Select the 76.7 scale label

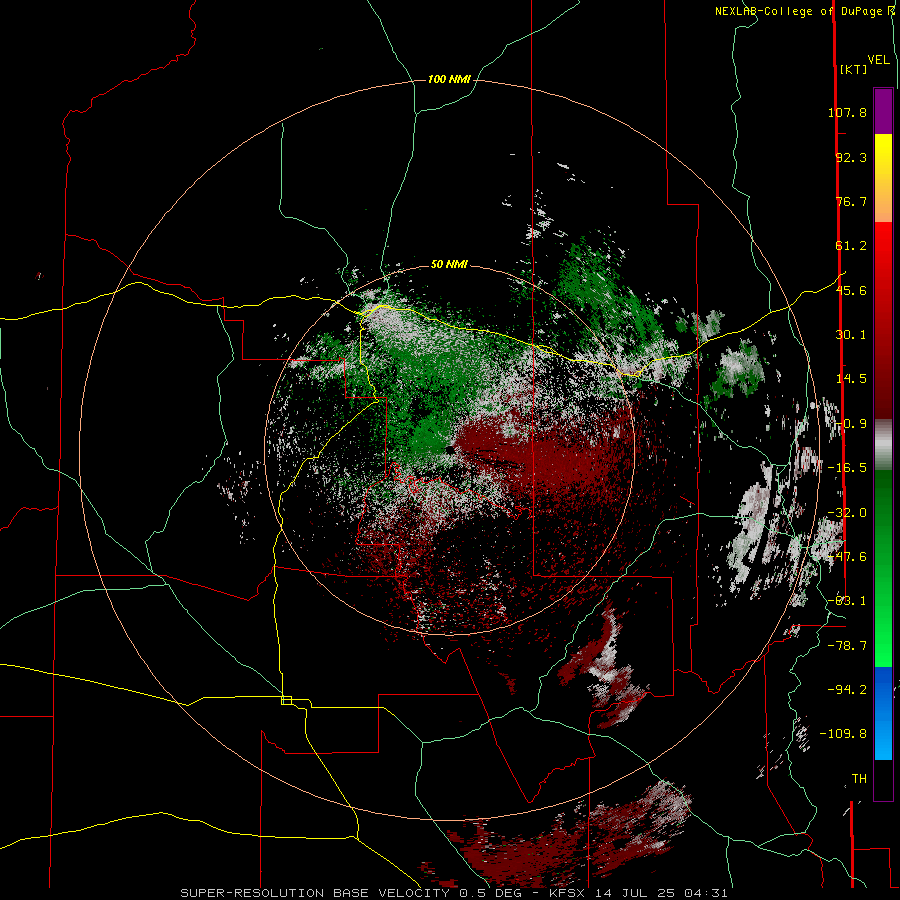pyautogui.click(x=851, y=201)
